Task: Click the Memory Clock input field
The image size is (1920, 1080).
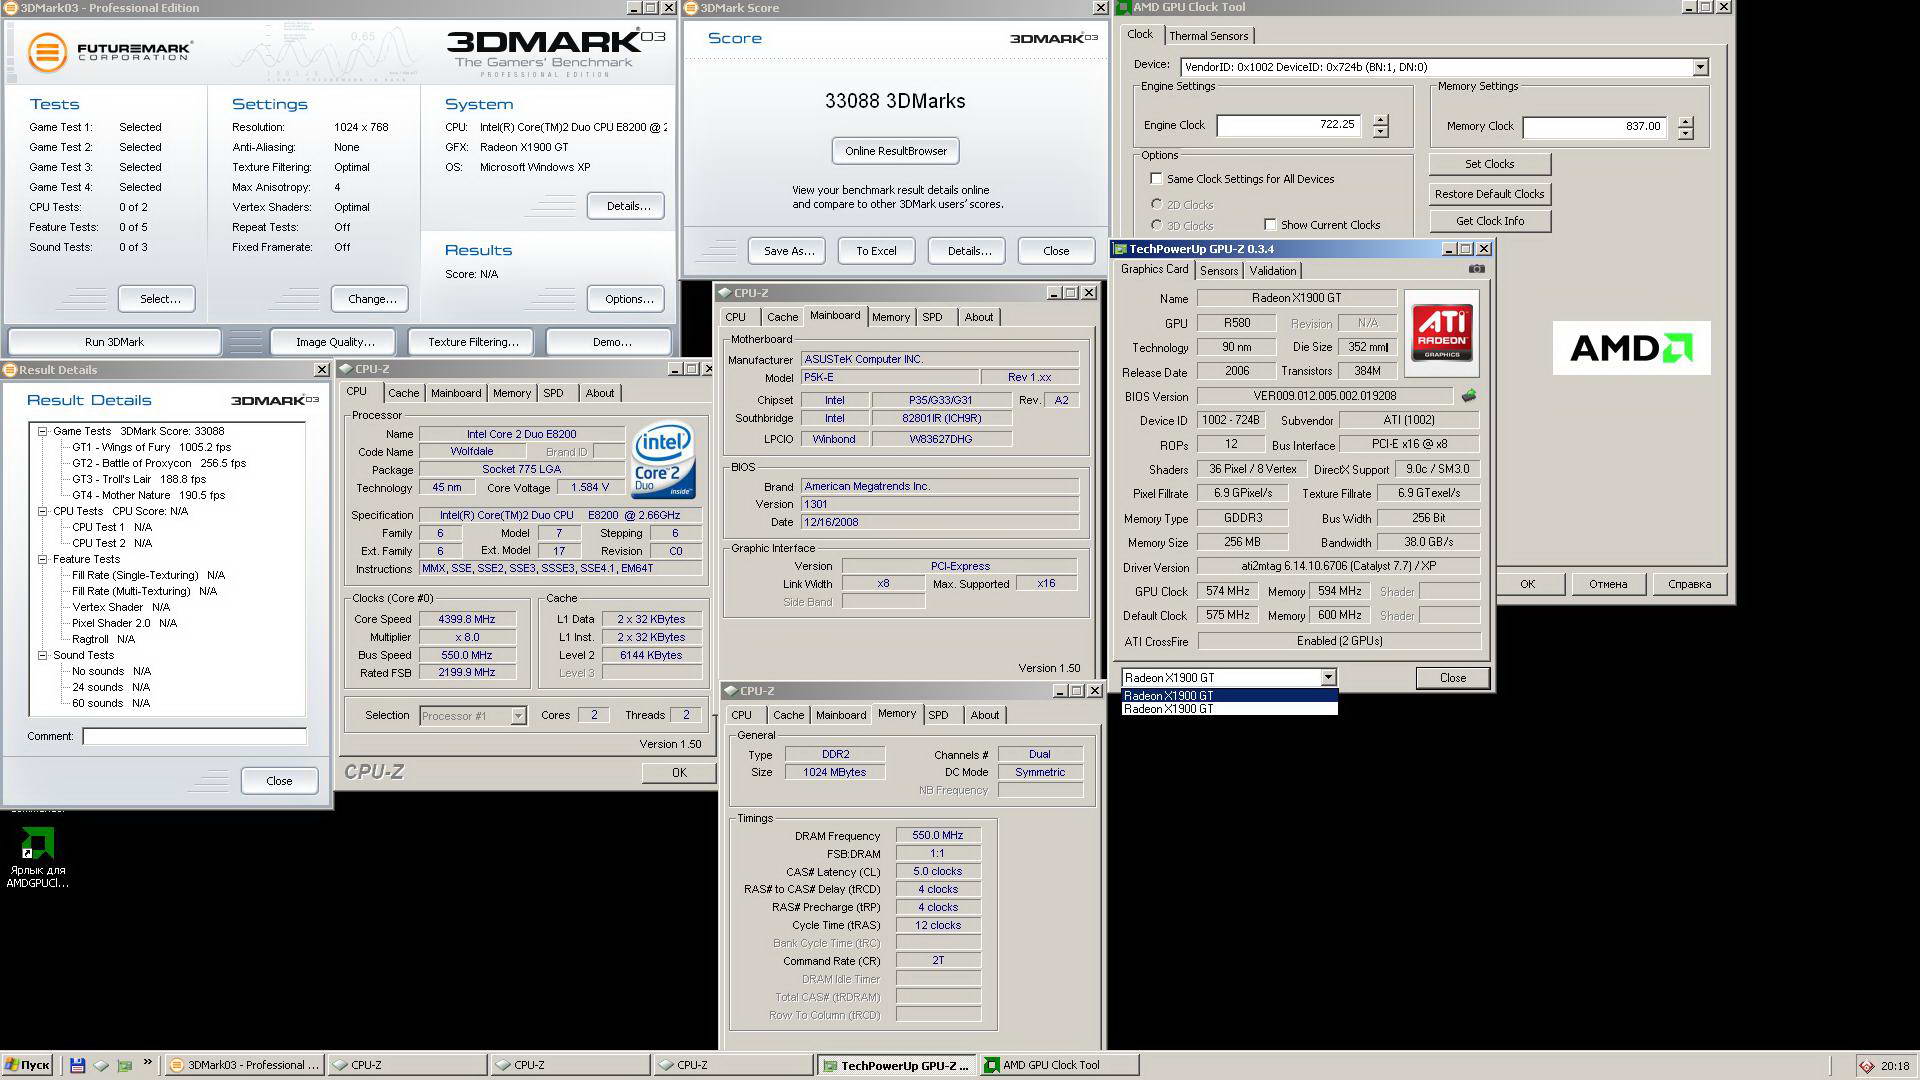Action: (x=1594, y=126)
